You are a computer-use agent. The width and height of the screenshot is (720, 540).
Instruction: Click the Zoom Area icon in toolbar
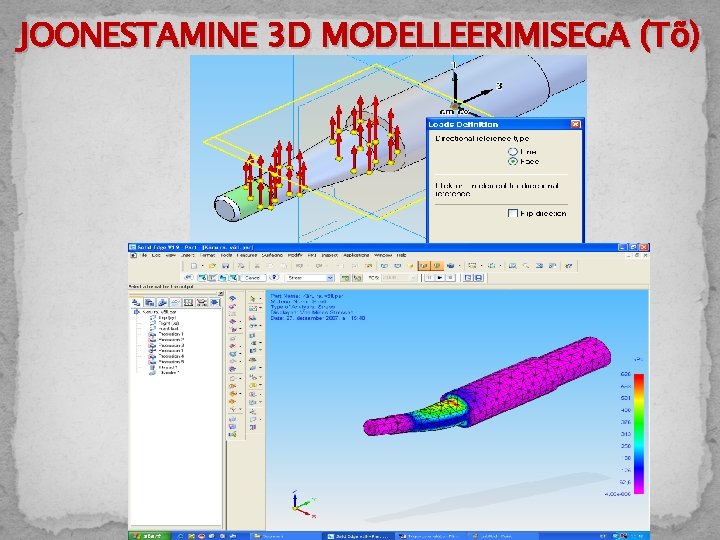click(513, 266)
